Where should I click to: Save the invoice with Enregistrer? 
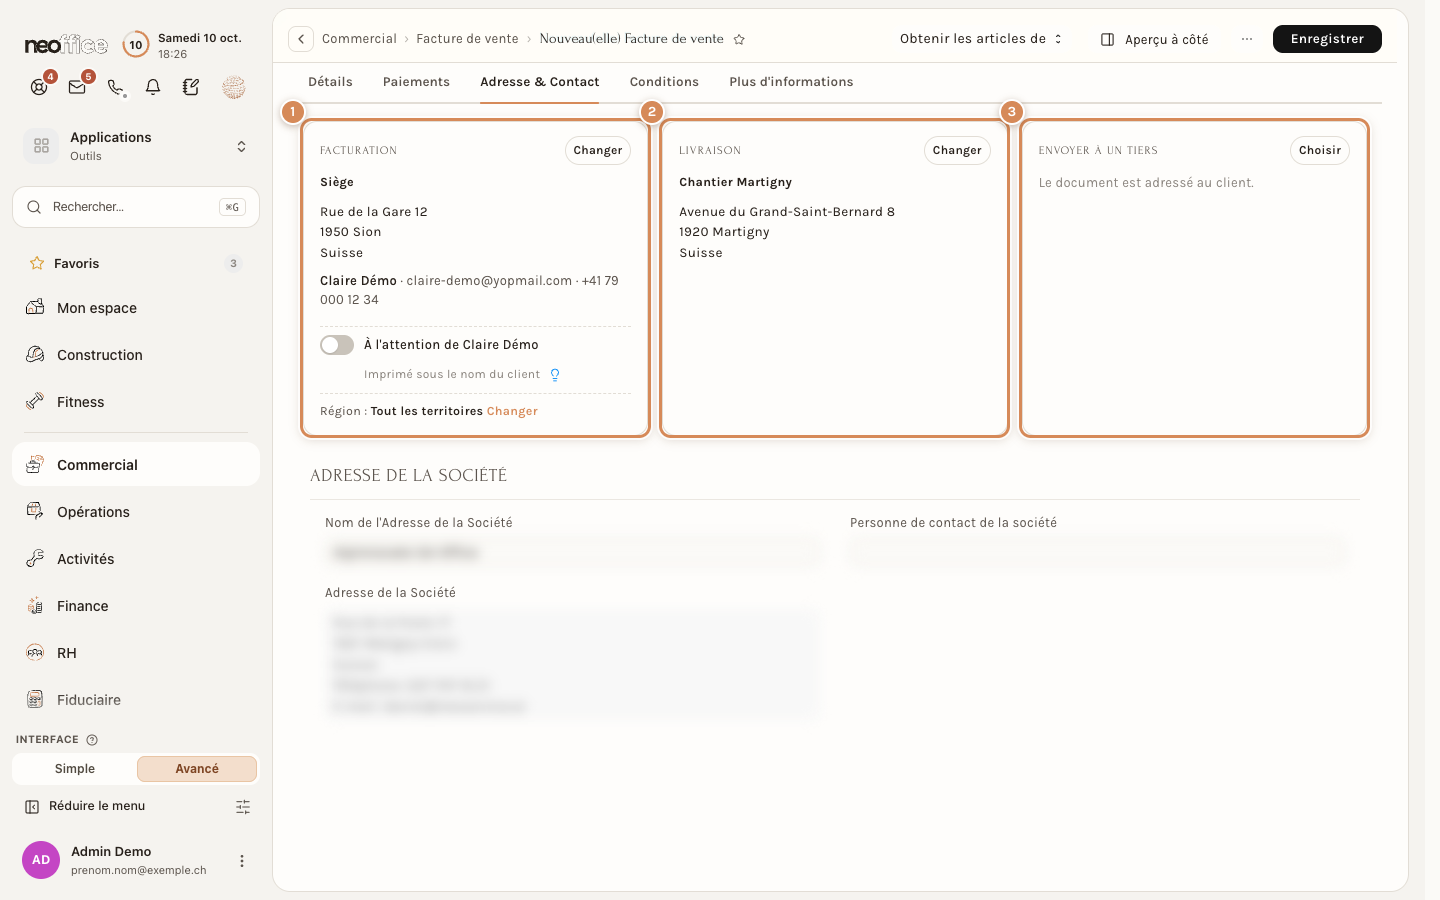tap(1327, 39)
